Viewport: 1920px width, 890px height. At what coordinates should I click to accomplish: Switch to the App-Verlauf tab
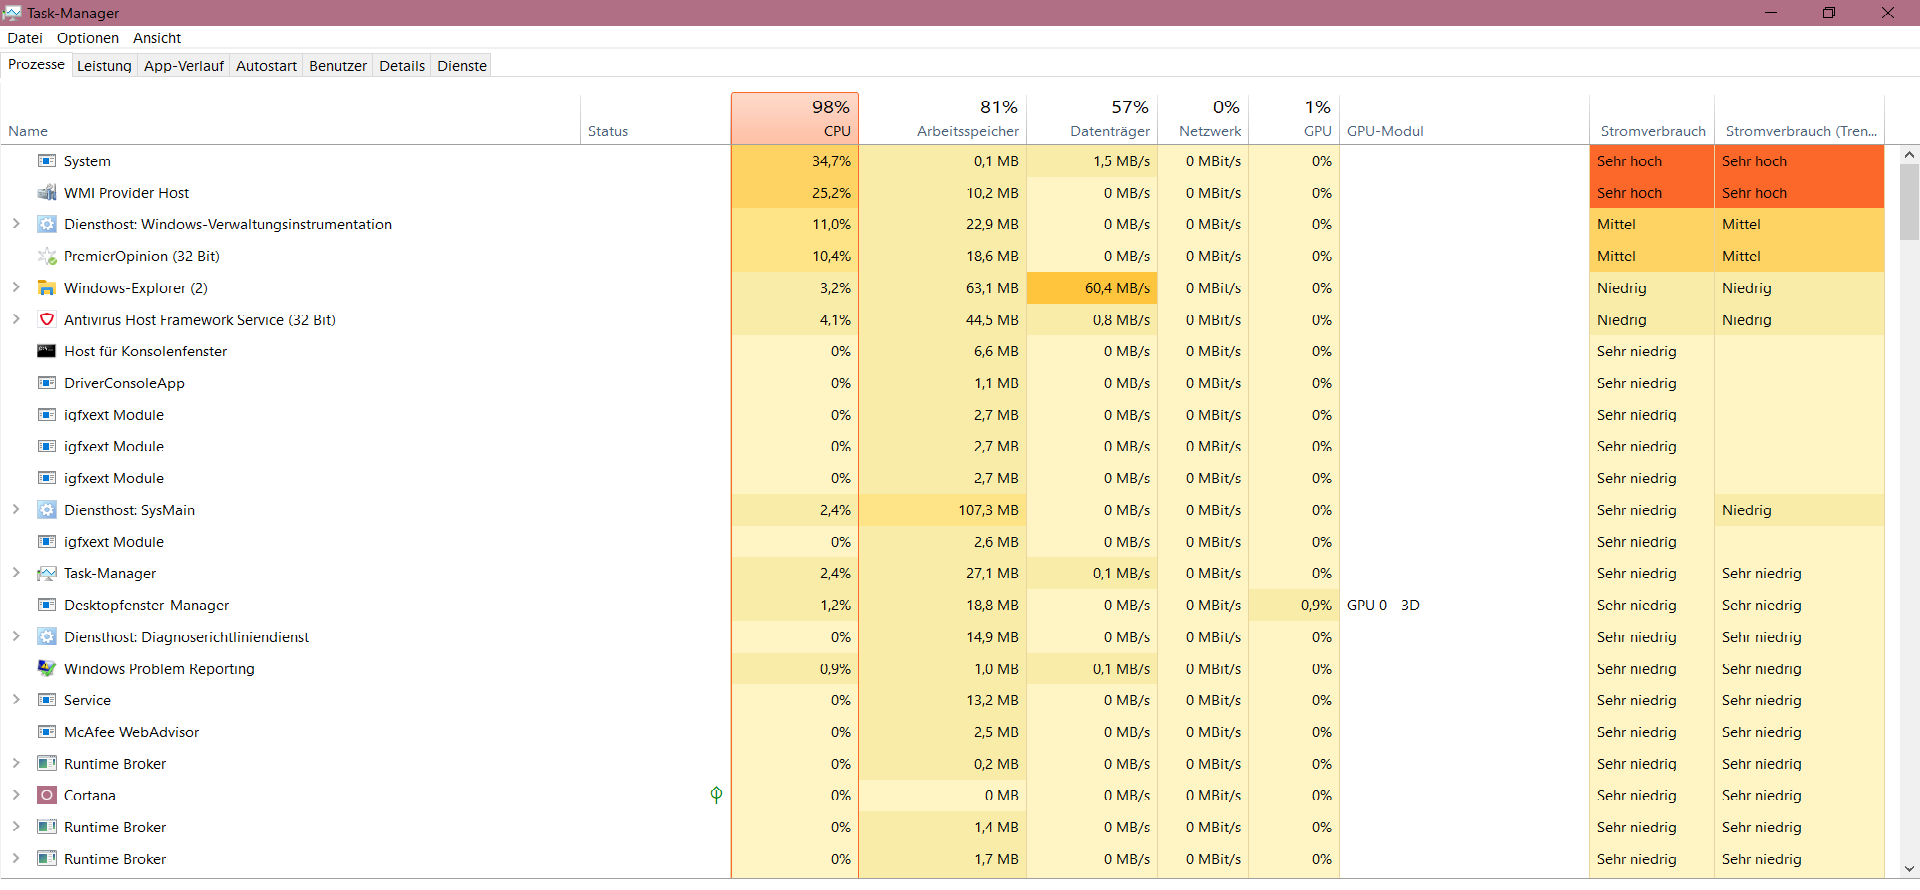(x=184, y=66)
